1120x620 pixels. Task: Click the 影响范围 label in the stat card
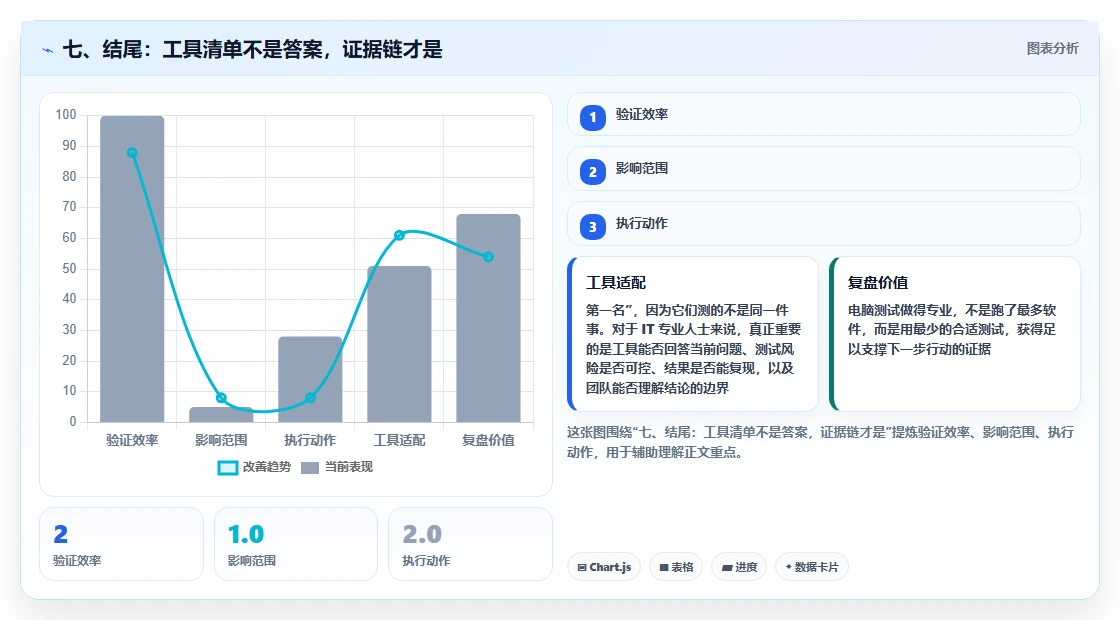coord(251,561)
